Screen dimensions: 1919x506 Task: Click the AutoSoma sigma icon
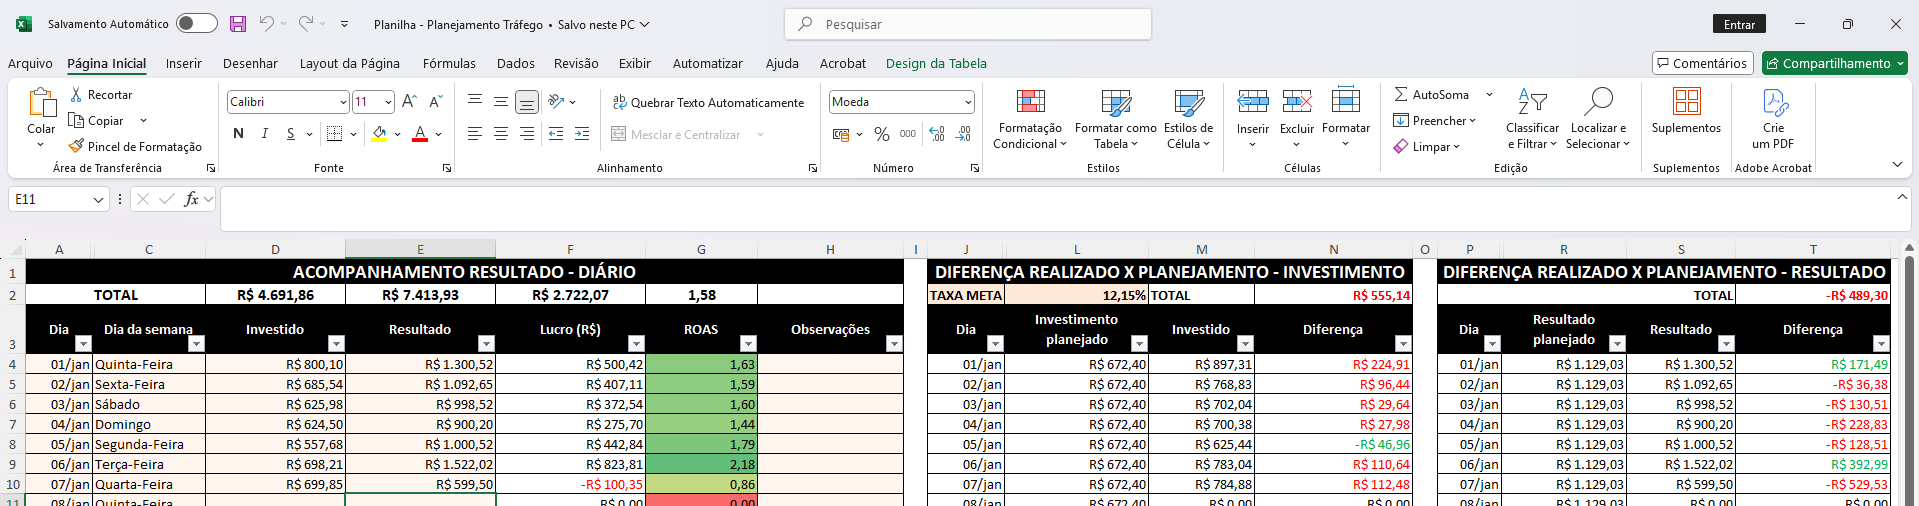coord(1401,94)
